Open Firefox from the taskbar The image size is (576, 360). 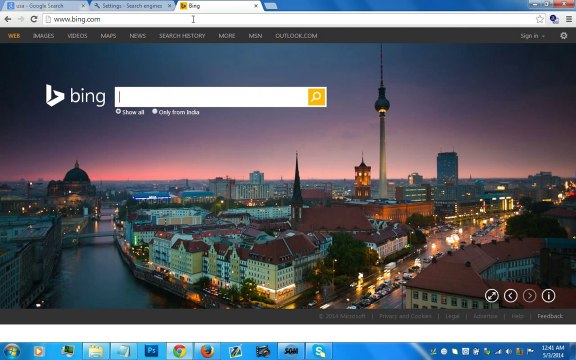[207, 351]
